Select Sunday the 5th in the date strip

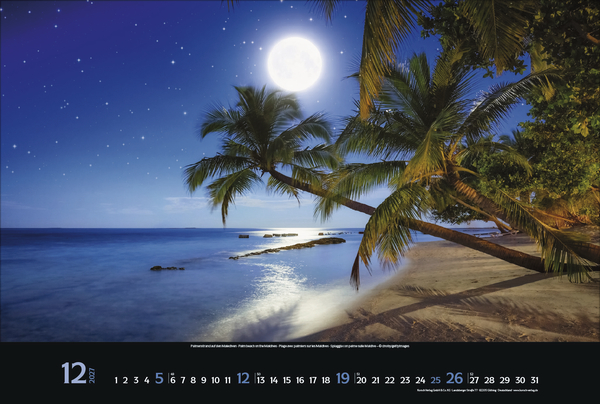(159, 379)
